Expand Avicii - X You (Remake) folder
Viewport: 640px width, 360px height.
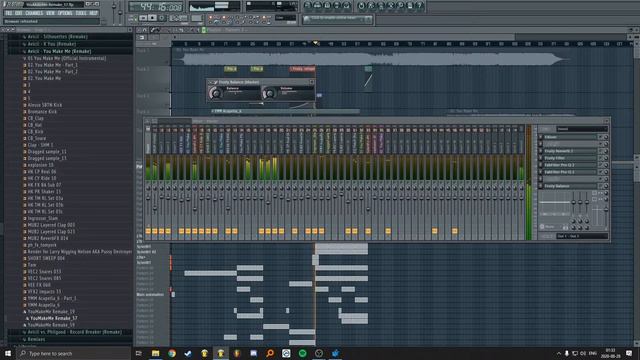click(x=52, y=44)
